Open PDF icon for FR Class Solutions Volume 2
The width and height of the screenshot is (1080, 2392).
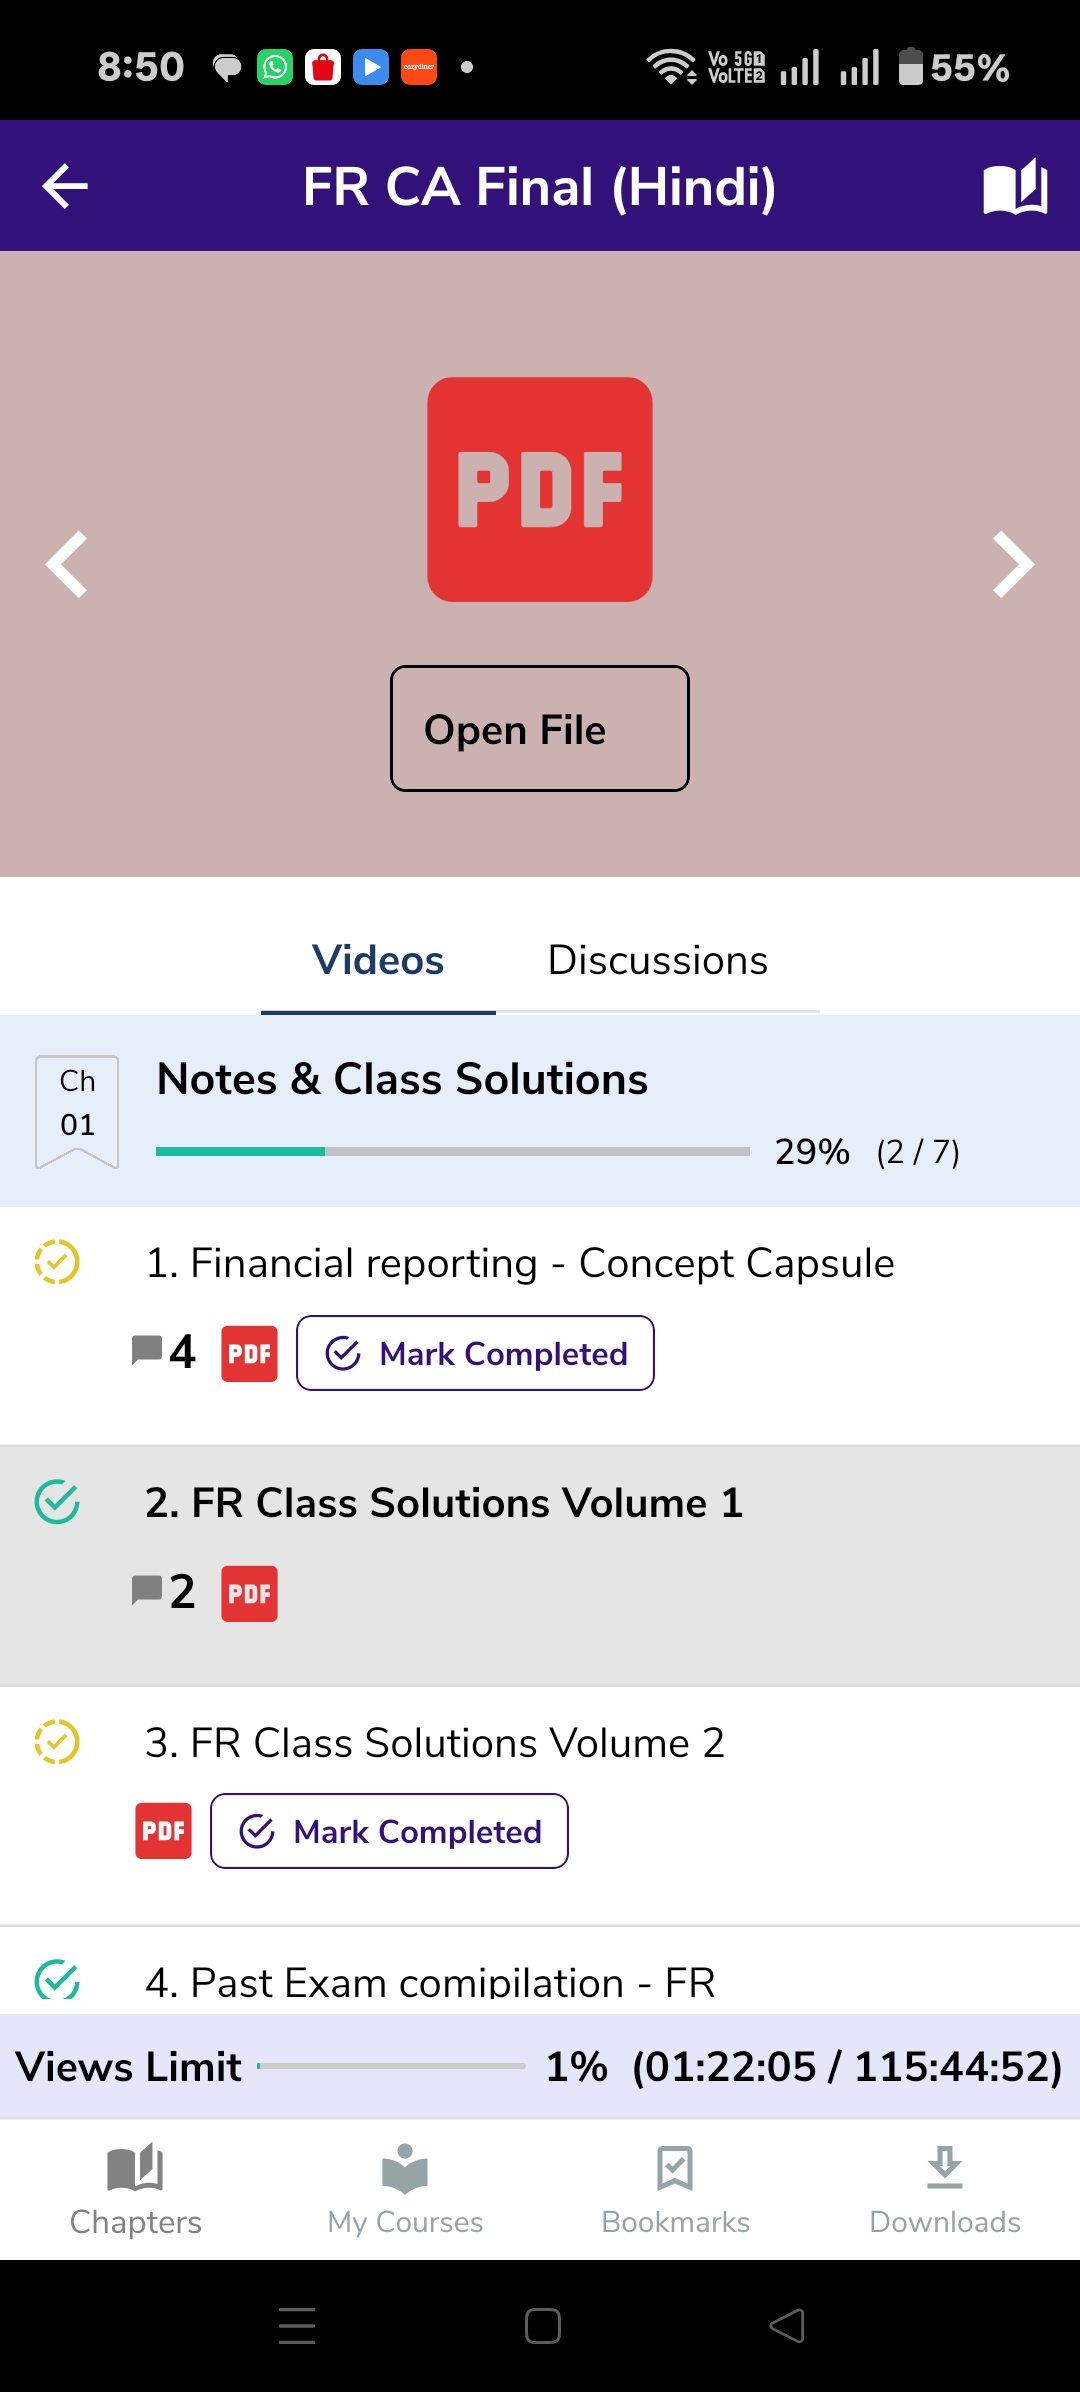163,1831
